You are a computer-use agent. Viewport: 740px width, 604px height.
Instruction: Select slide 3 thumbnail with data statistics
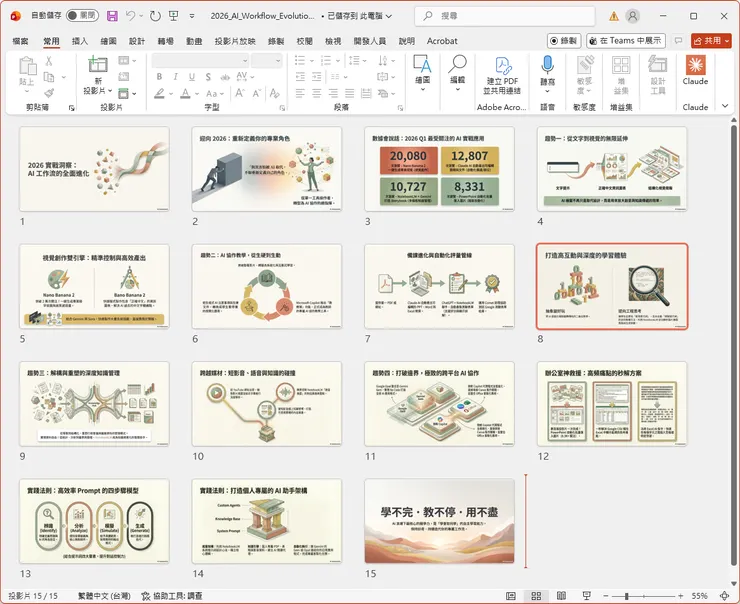coord(439,168)
